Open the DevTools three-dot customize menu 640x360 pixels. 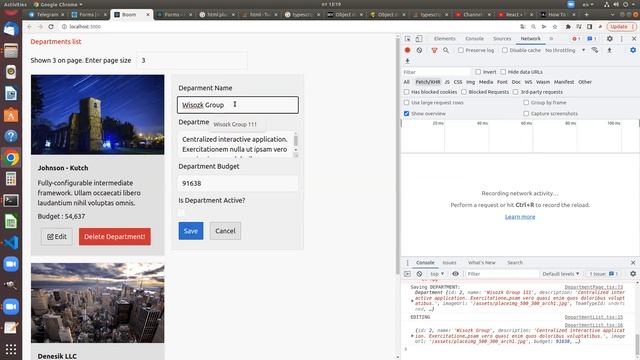[x=622, y=39]
